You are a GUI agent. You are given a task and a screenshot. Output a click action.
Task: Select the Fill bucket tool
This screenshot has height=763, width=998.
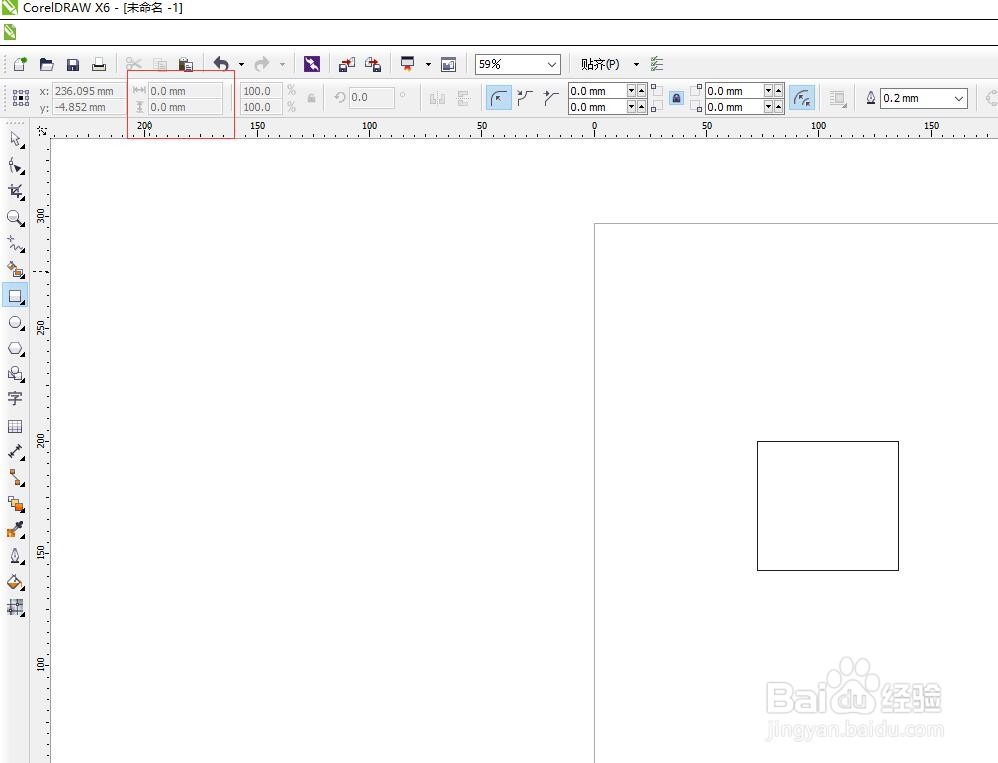(16, 582)
